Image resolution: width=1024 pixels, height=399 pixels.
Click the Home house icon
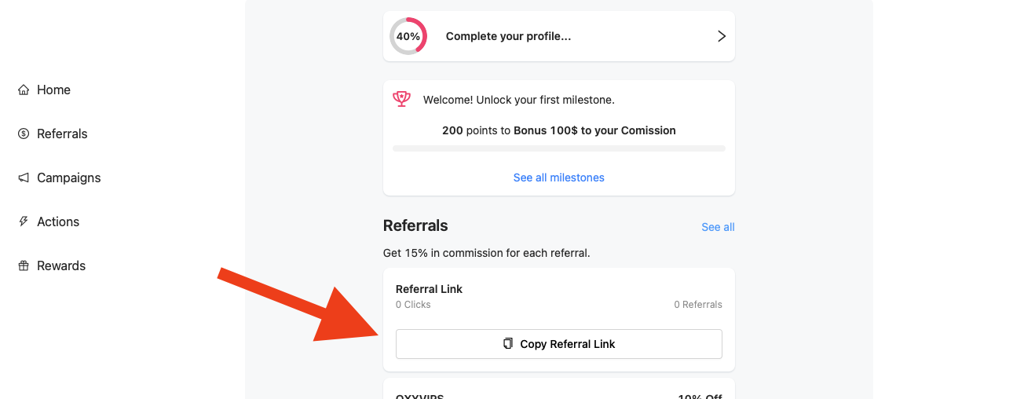point(24,89)
